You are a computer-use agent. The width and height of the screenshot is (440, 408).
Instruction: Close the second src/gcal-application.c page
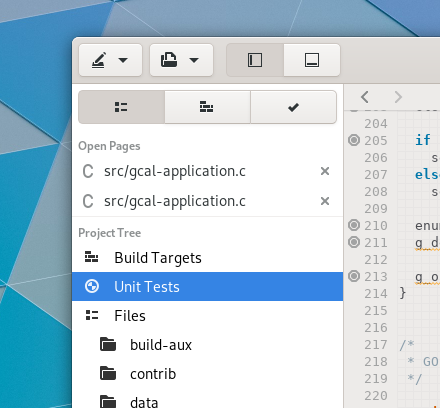coord(325,201)
